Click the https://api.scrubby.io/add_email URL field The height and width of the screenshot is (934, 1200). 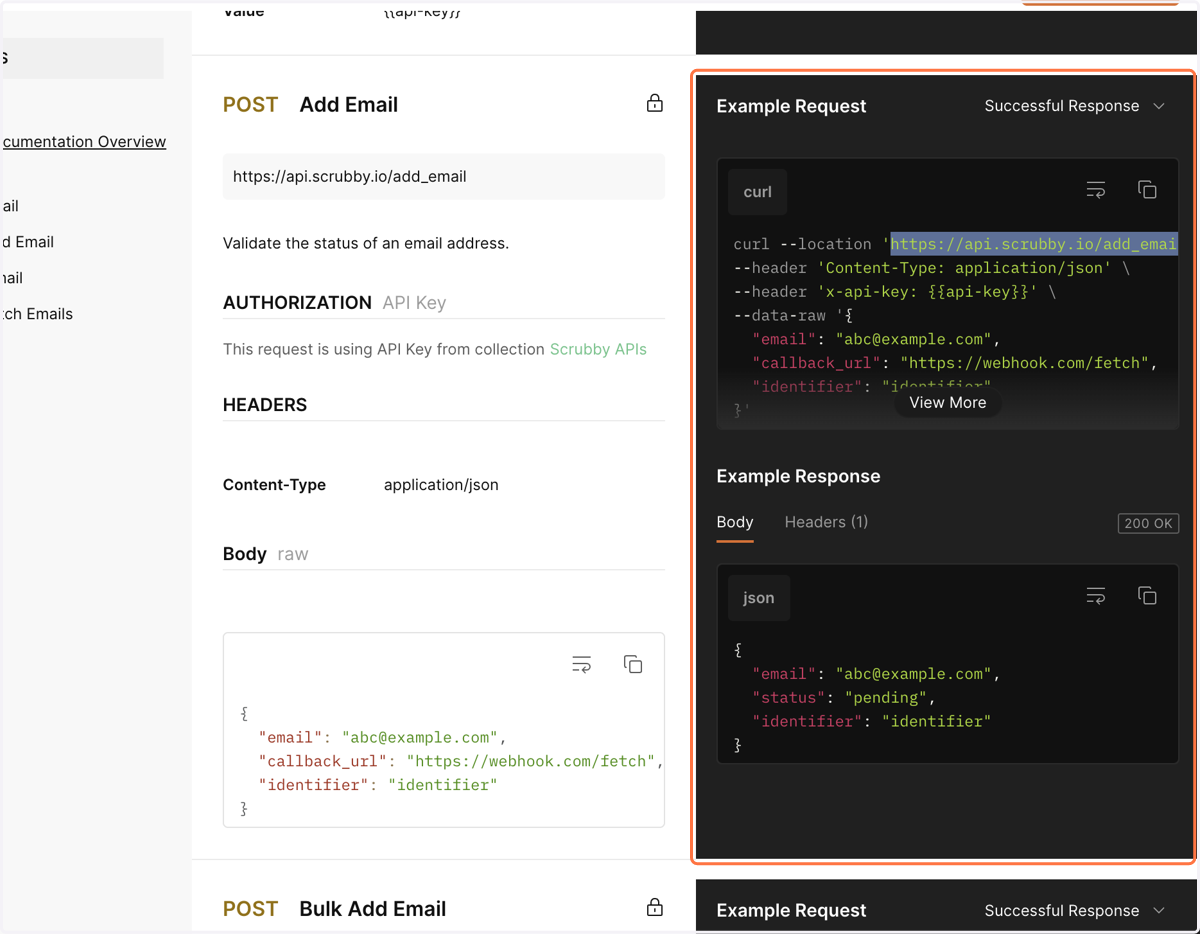click(x=444, y=177)
